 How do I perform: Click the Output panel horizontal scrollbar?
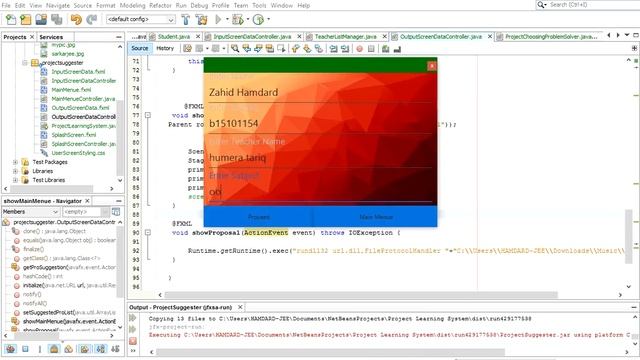point(331,352)
